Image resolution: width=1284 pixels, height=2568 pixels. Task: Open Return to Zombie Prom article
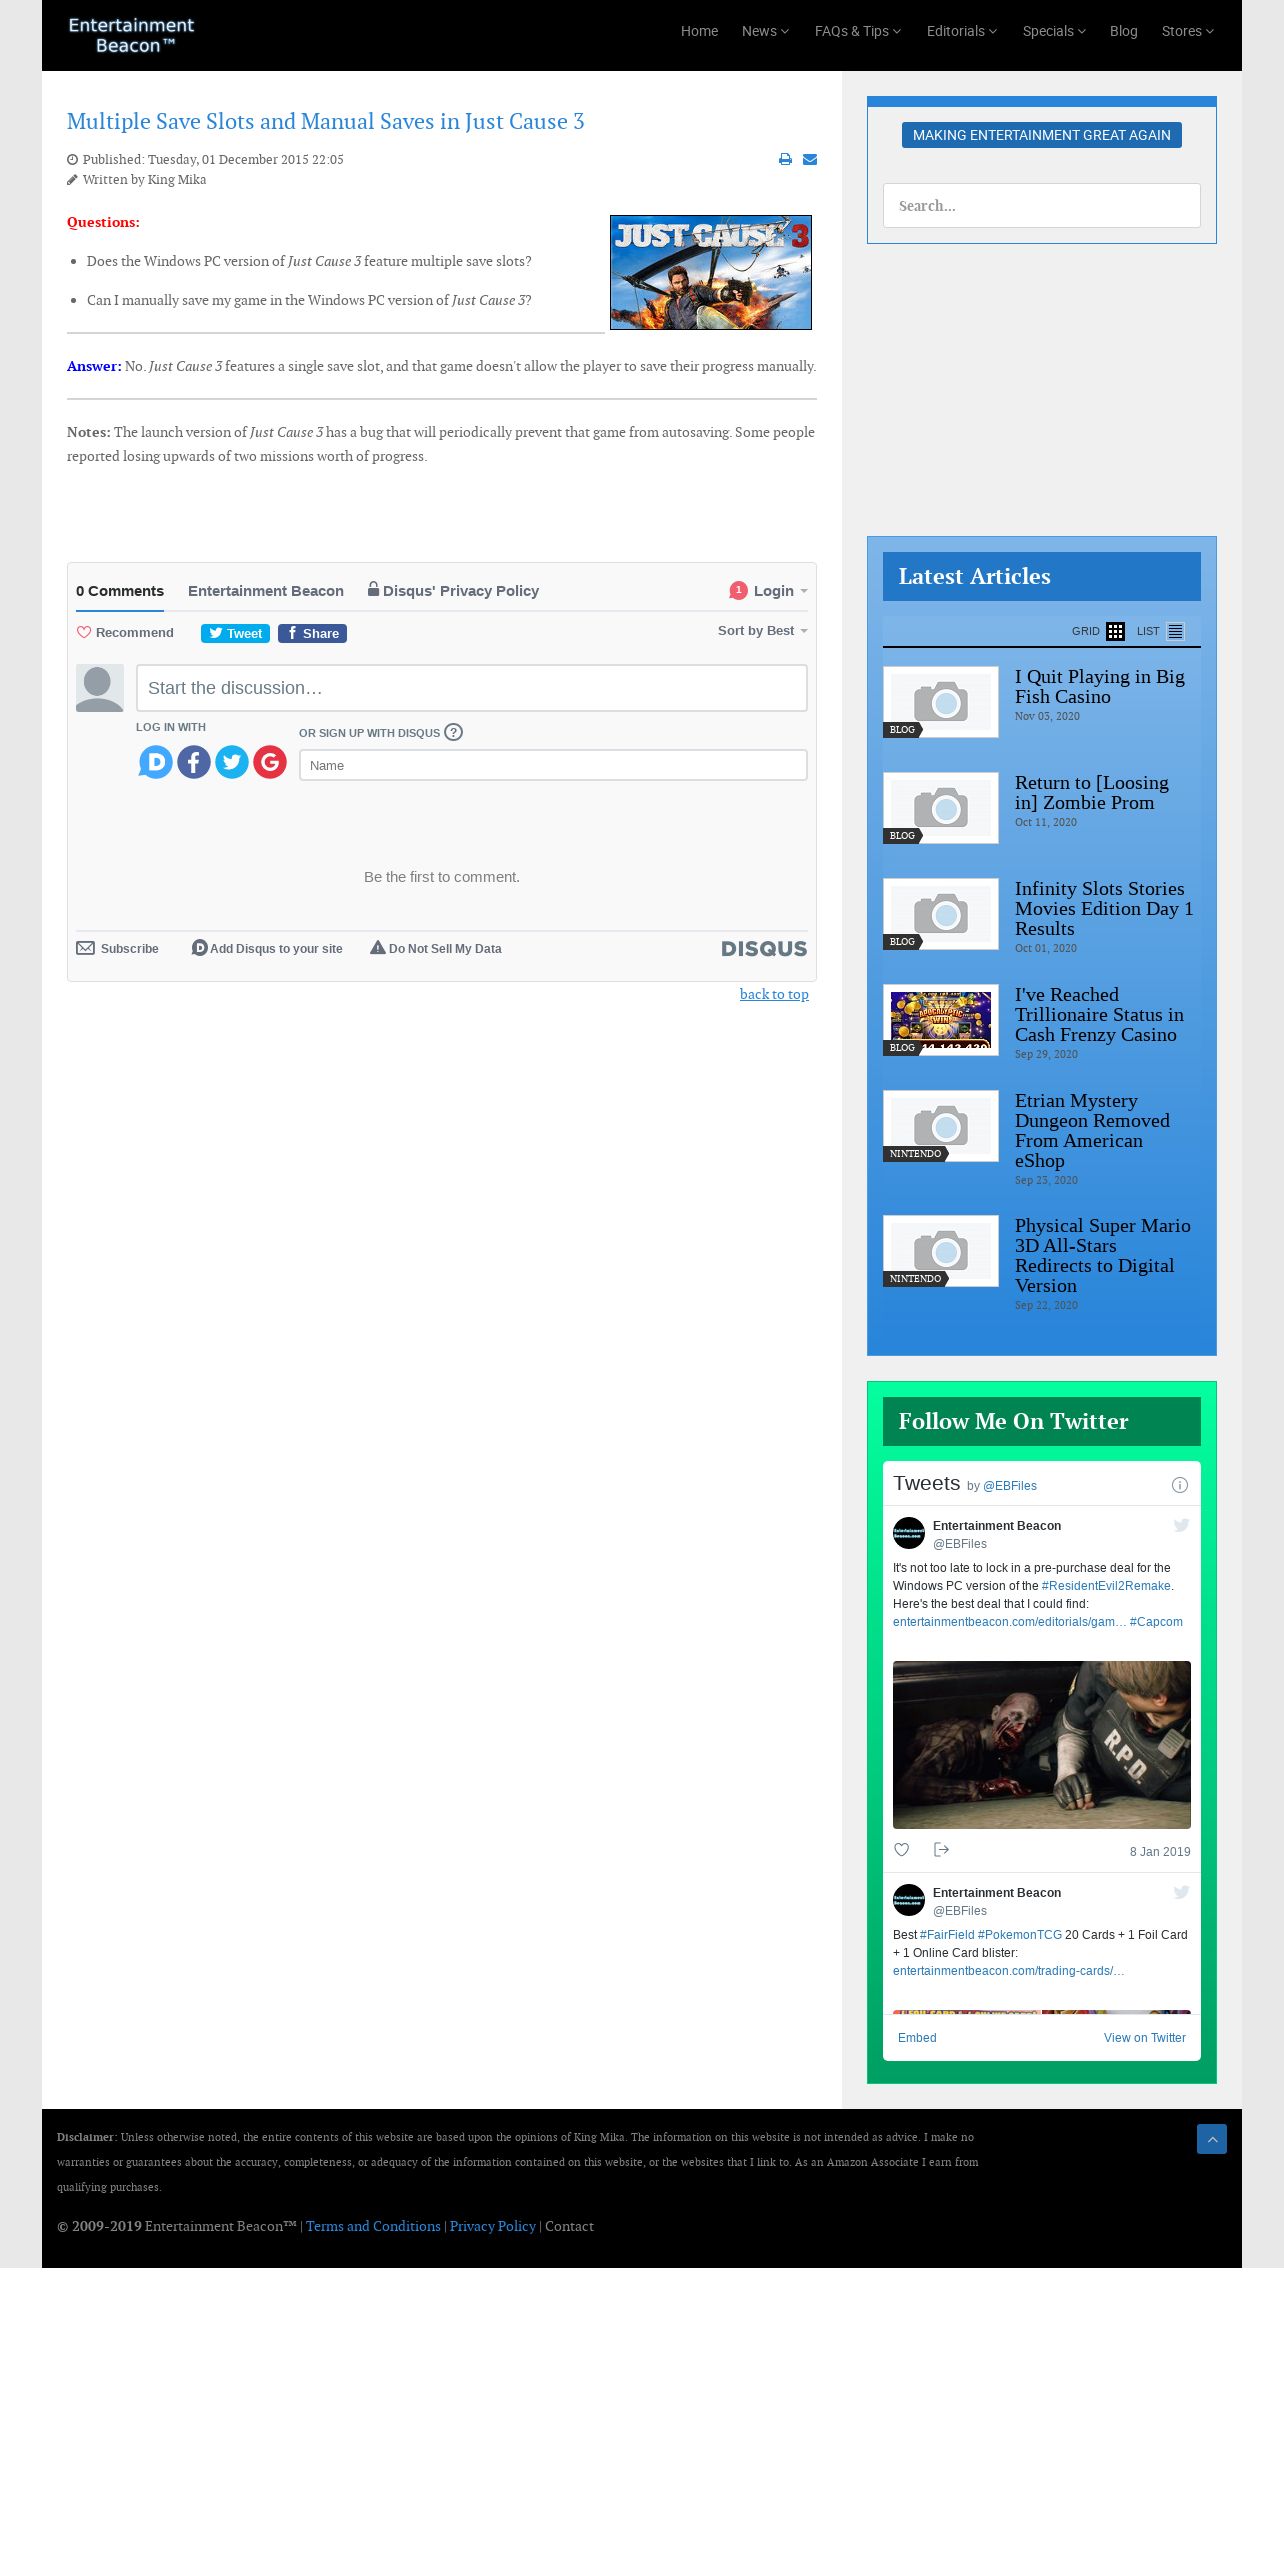[x=1092, y=793]
